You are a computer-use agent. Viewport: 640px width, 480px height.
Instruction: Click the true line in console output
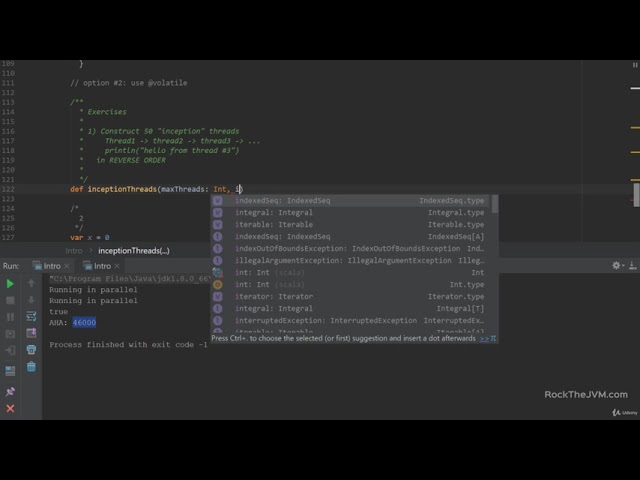click(x=58, y=311)
